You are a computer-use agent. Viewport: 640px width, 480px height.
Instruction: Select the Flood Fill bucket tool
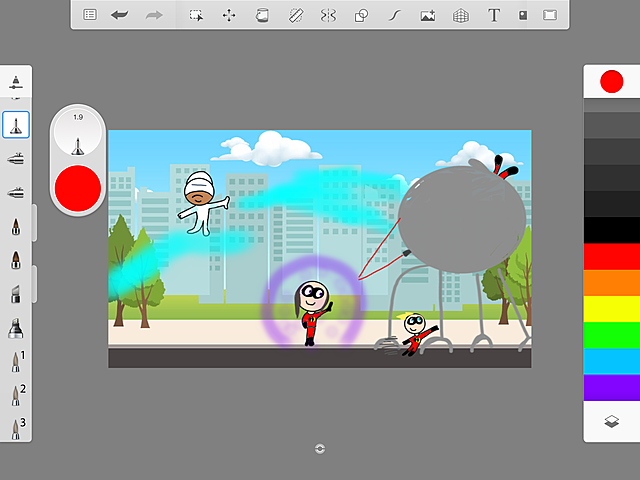[x=262, y=16]
